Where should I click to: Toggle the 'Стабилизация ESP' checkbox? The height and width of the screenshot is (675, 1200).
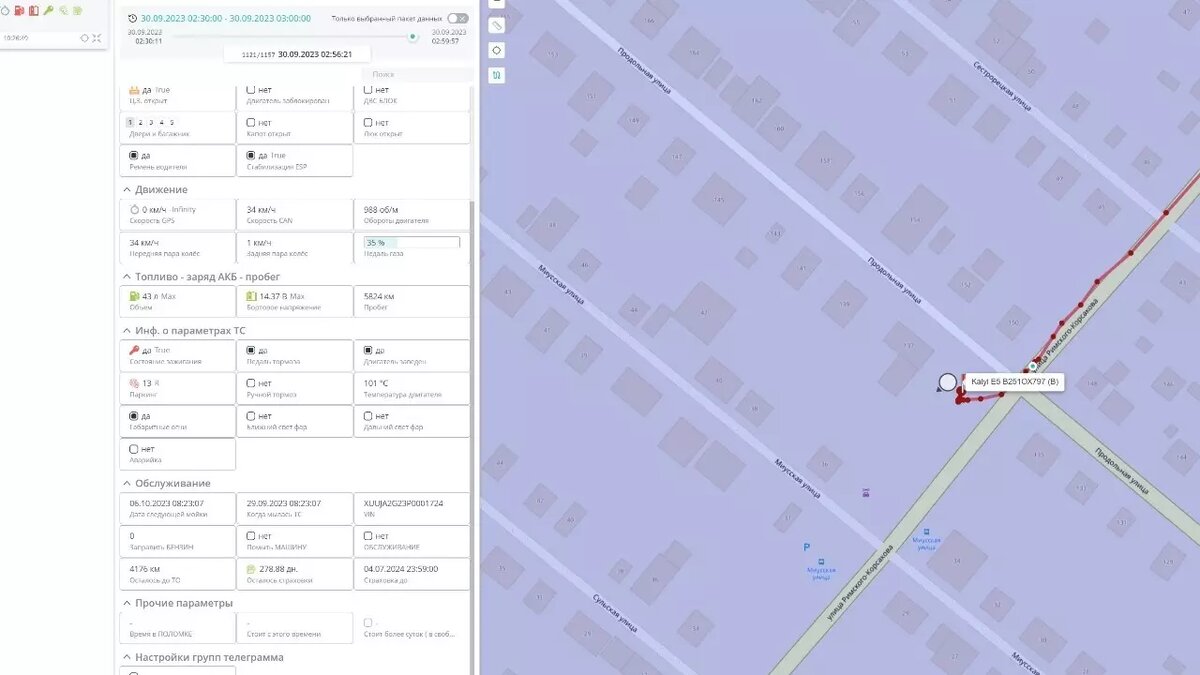click(252, 156)
